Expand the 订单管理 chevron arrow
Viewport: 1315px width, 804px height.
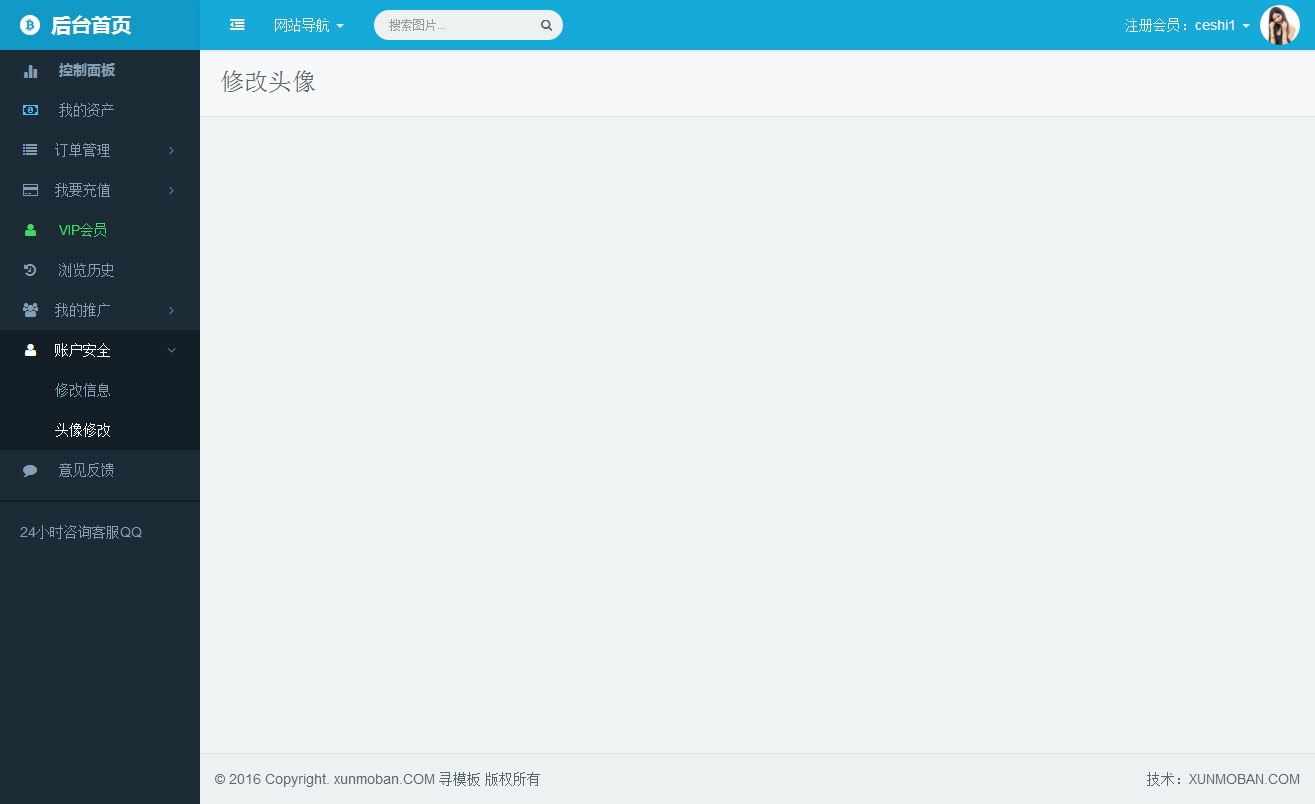171,150
